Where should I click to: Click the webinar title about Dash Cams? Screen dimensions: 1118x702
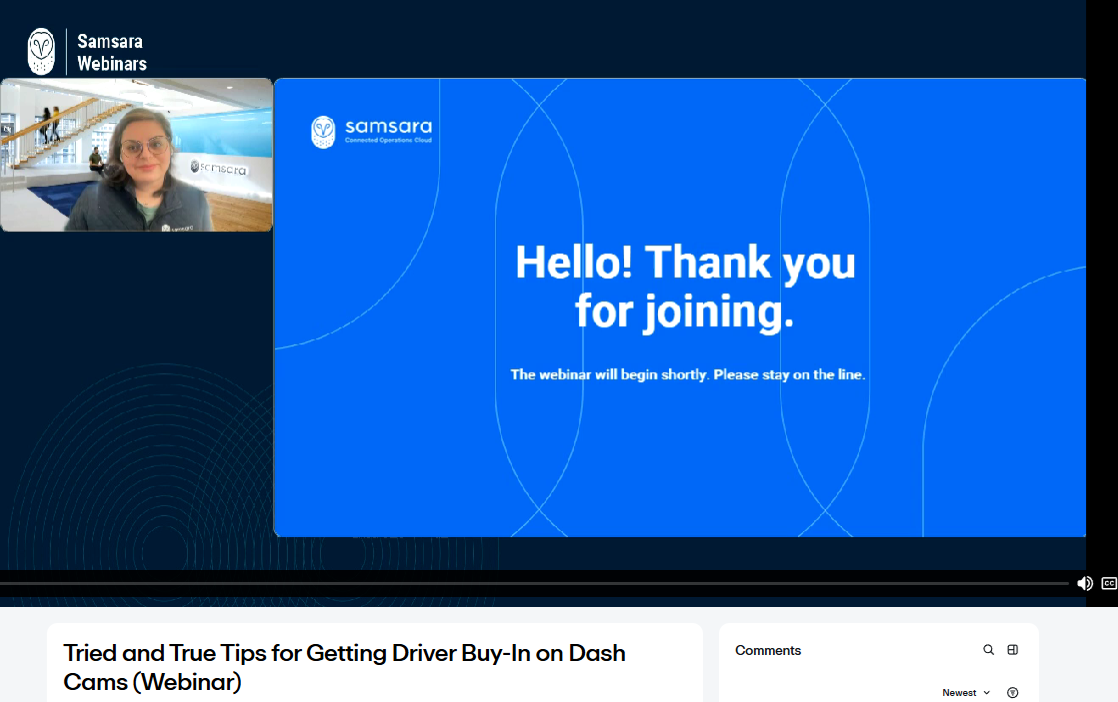click(x=344, y=667)
